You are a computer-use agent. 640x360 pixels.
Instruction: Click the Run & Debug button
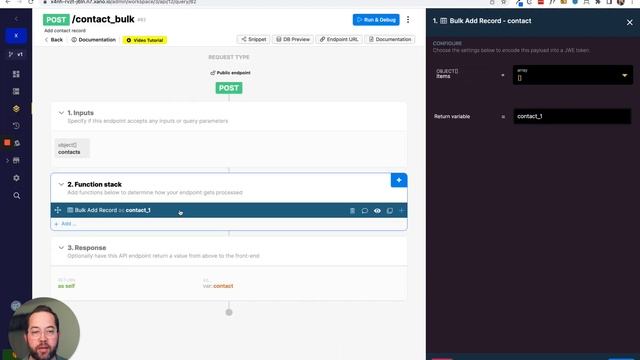pyautogui.click(x=376, y=20)
